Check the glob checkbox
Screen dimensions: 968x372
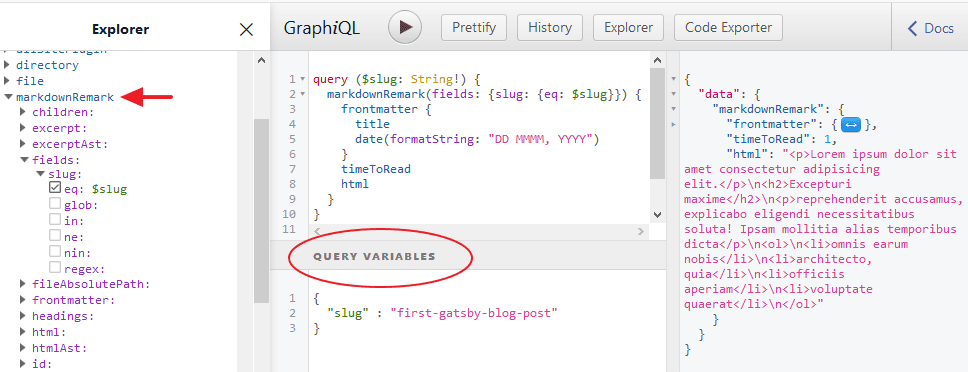55,204
